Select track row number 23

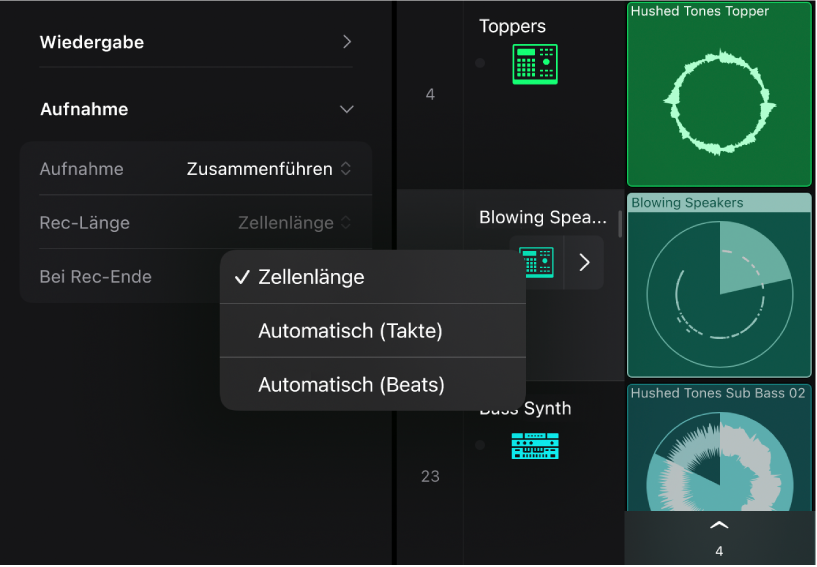[430, 476]
